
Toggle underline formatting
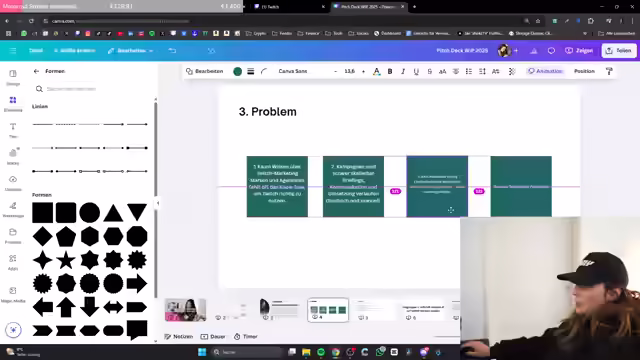[416, 71]
